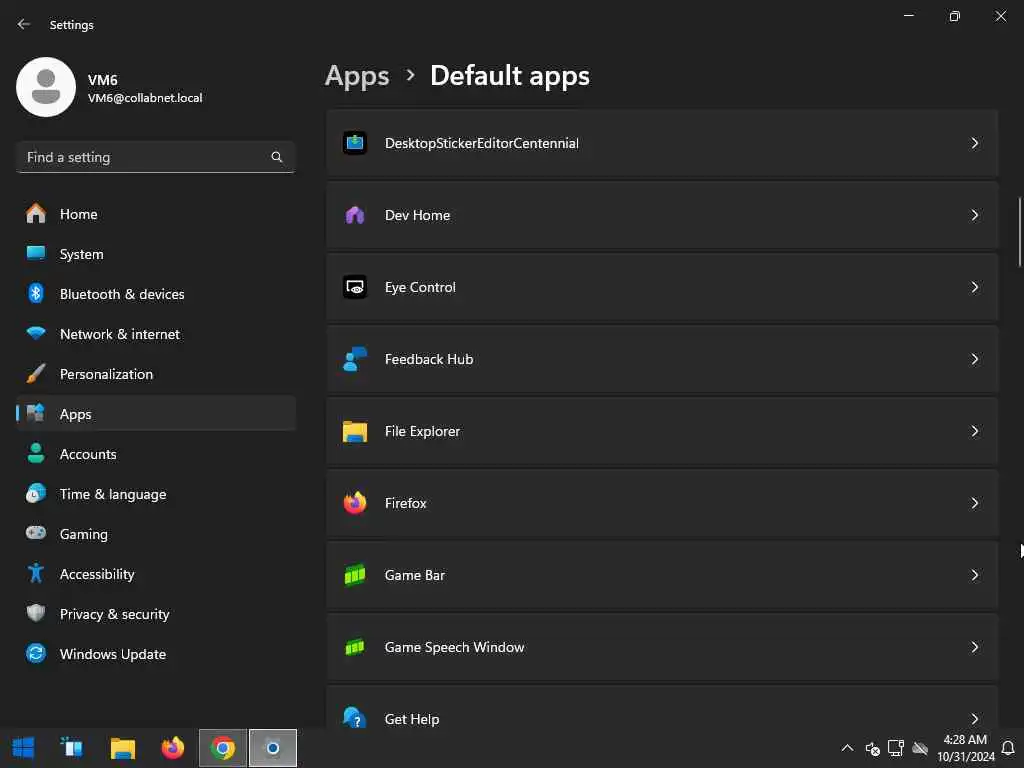Click the Firefox app icon in list

click(354, 503)
